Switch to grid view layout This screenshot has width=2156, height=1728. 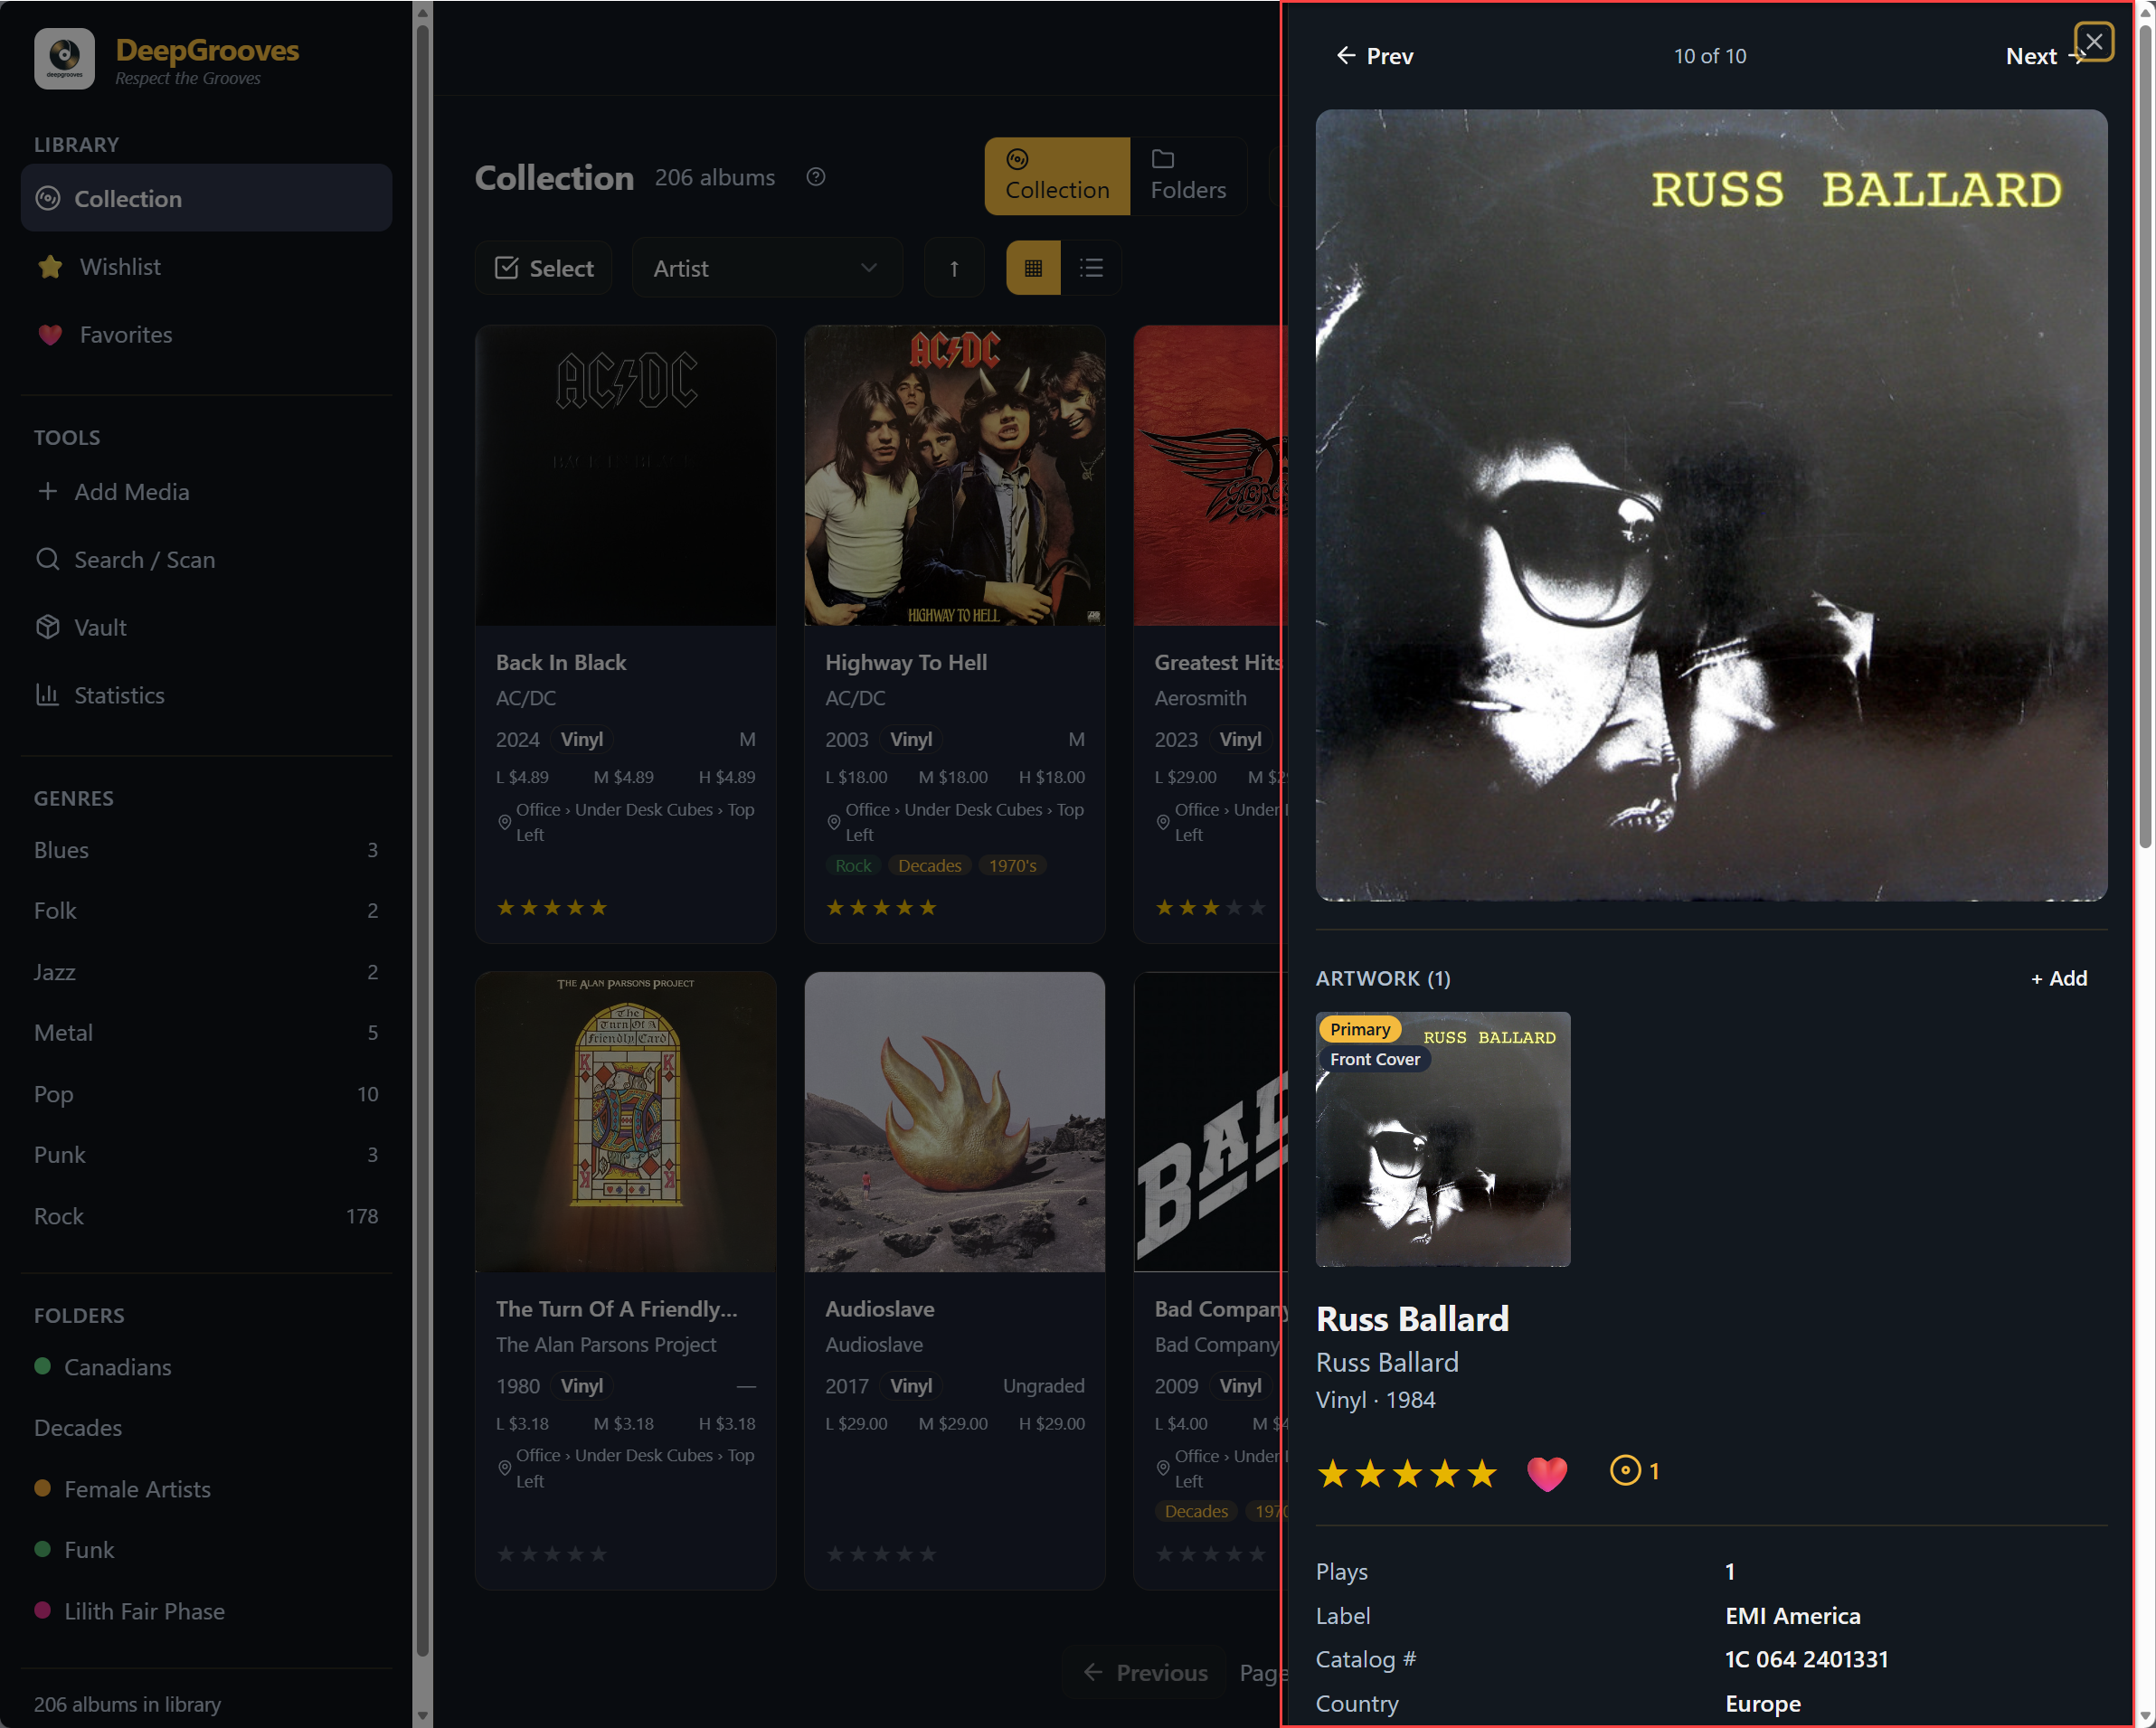pos(1033,267)
